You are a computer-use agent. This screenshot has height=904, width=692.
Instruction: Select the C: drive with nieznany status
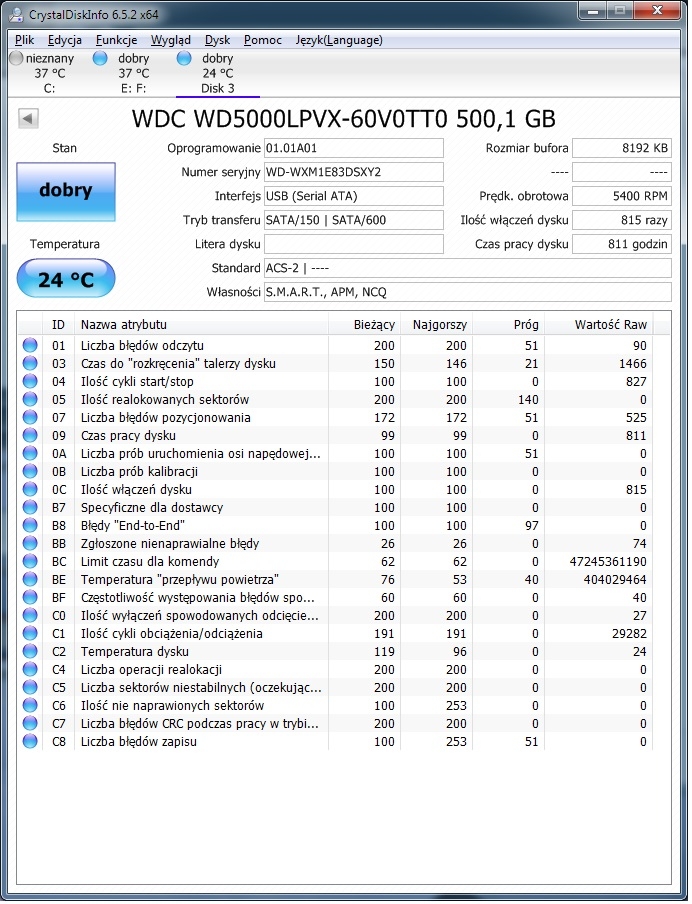pos(49,73)
